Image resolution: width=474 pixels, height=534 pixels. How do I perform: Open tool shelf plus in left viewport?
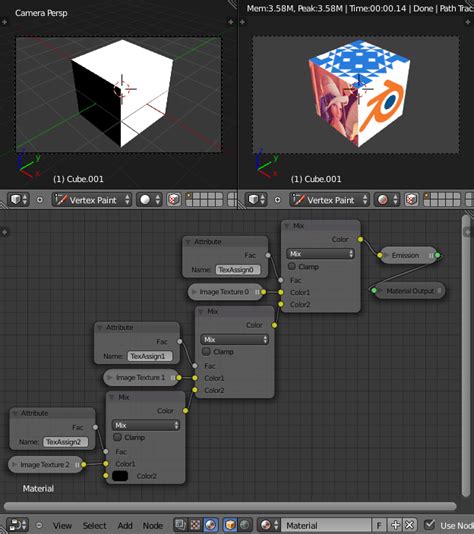pos(4,22)
